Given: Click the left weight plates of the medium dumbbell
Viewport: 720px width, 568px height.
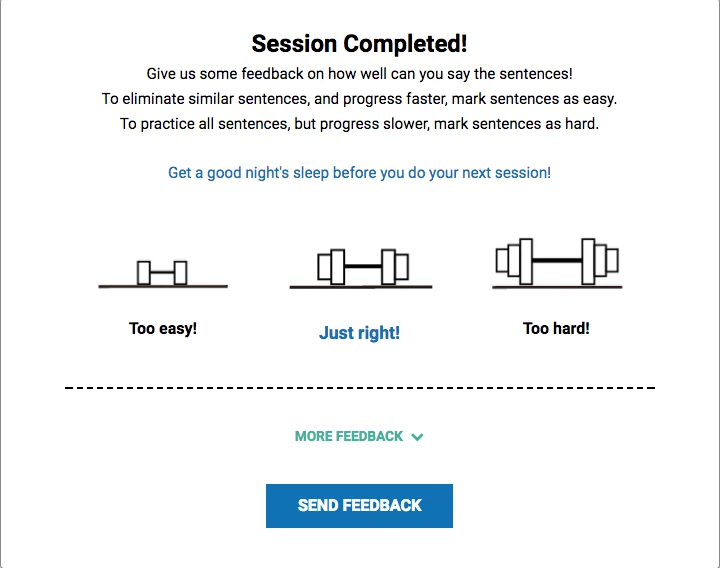Looking at the screenshot, I should click(331, 267).
